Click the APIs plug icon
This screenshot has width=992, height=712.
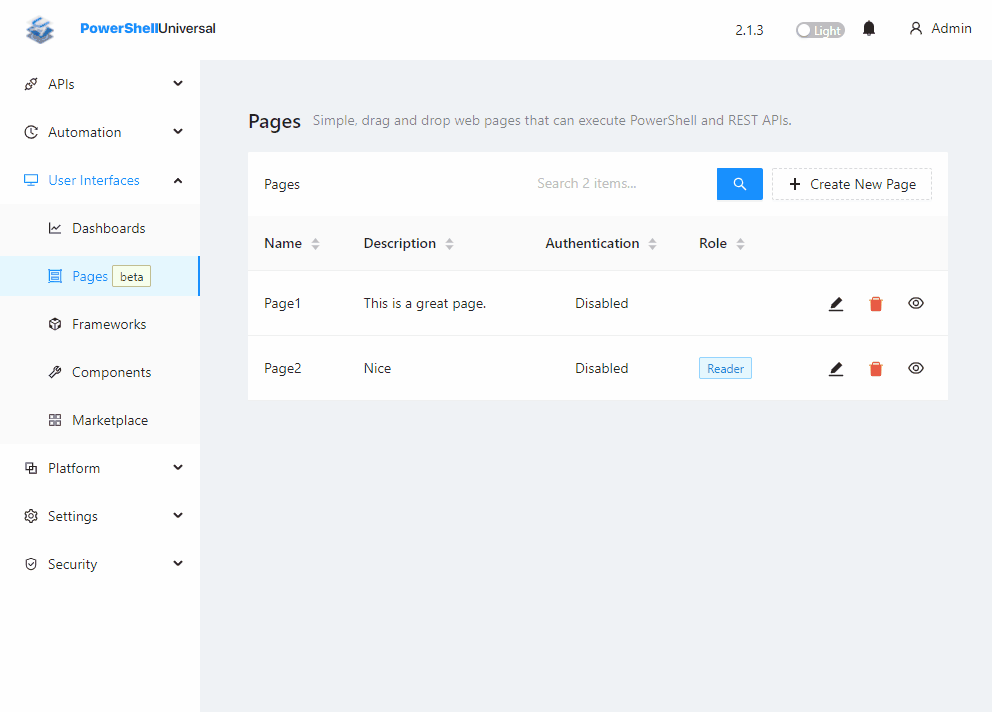coord(30,84)
